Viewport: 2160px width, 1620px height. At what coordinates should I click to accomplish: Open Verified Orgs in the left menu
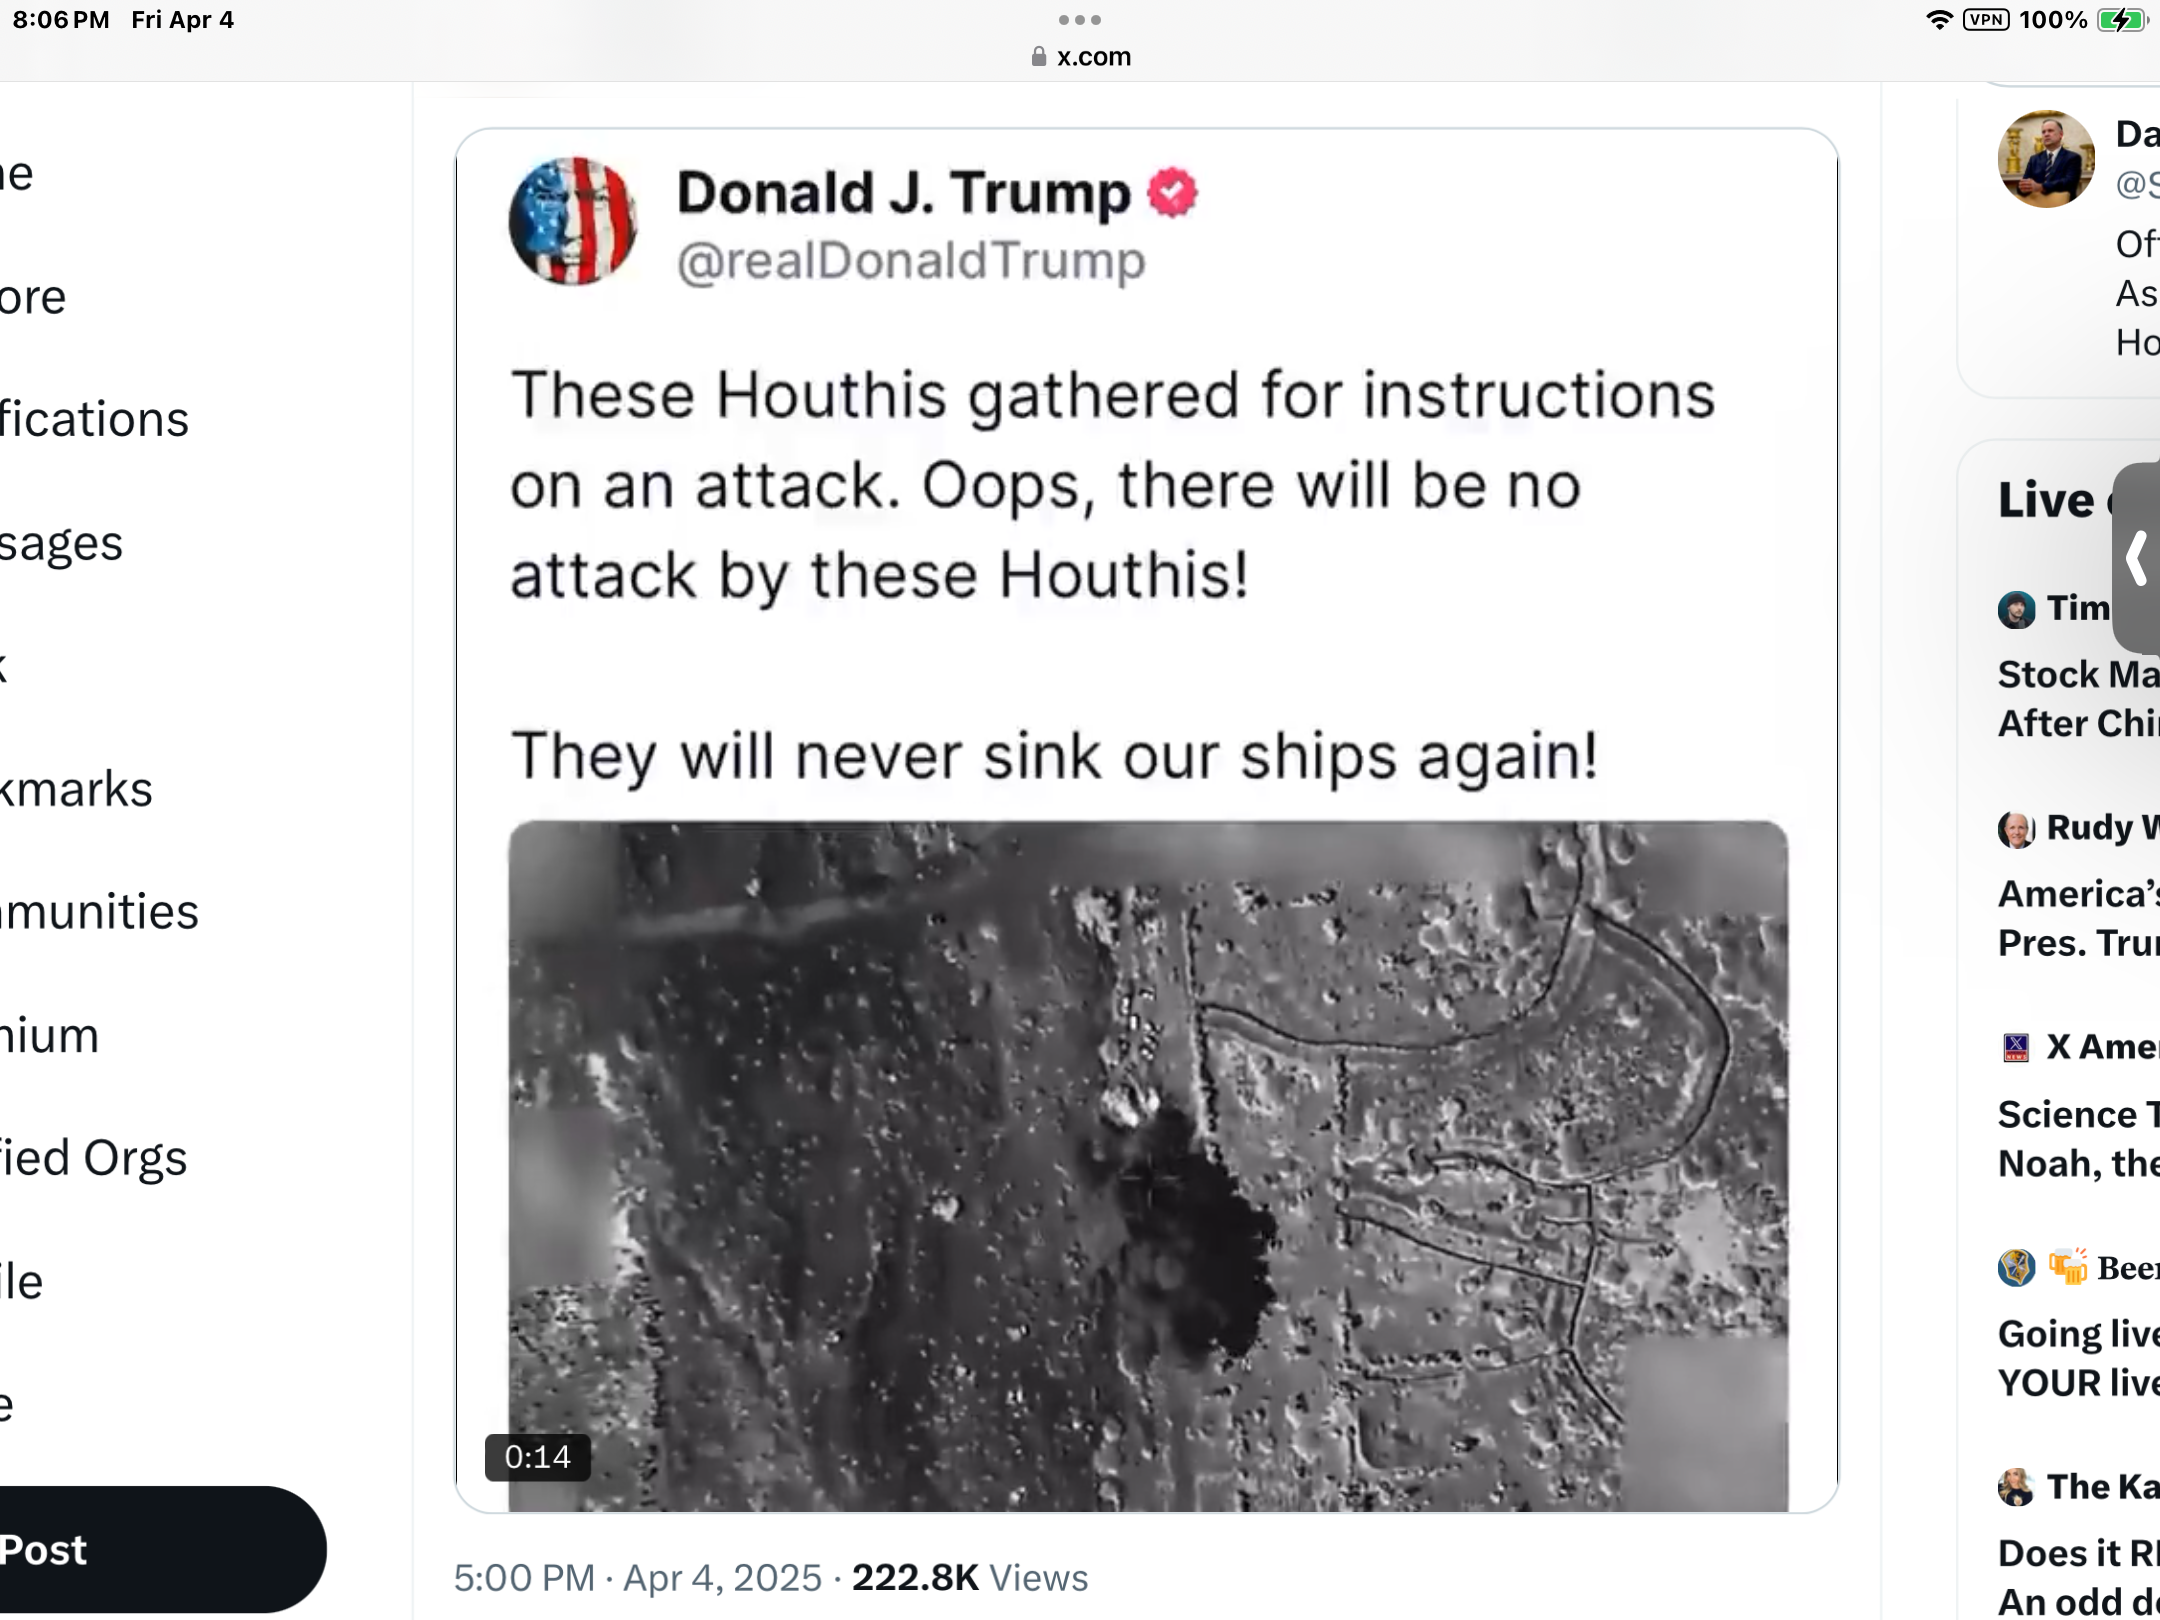click(93, 1159)
